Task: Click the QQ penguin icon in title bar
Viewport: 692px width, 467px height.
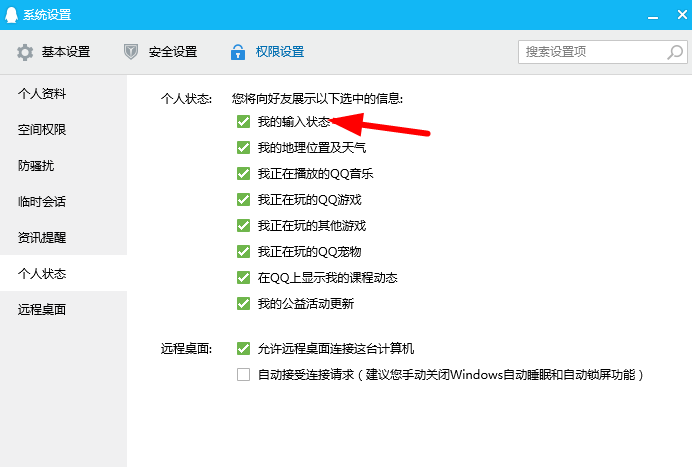Action: pos(11,14)
